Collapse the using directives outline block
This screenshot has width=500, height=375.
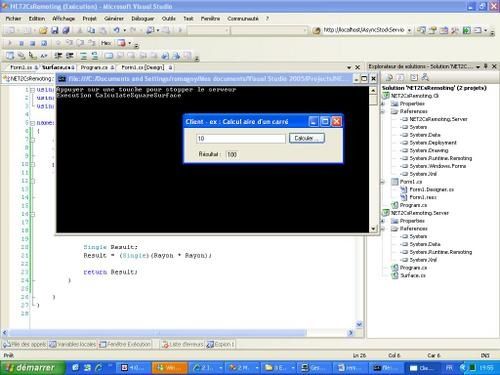(32, 90)
